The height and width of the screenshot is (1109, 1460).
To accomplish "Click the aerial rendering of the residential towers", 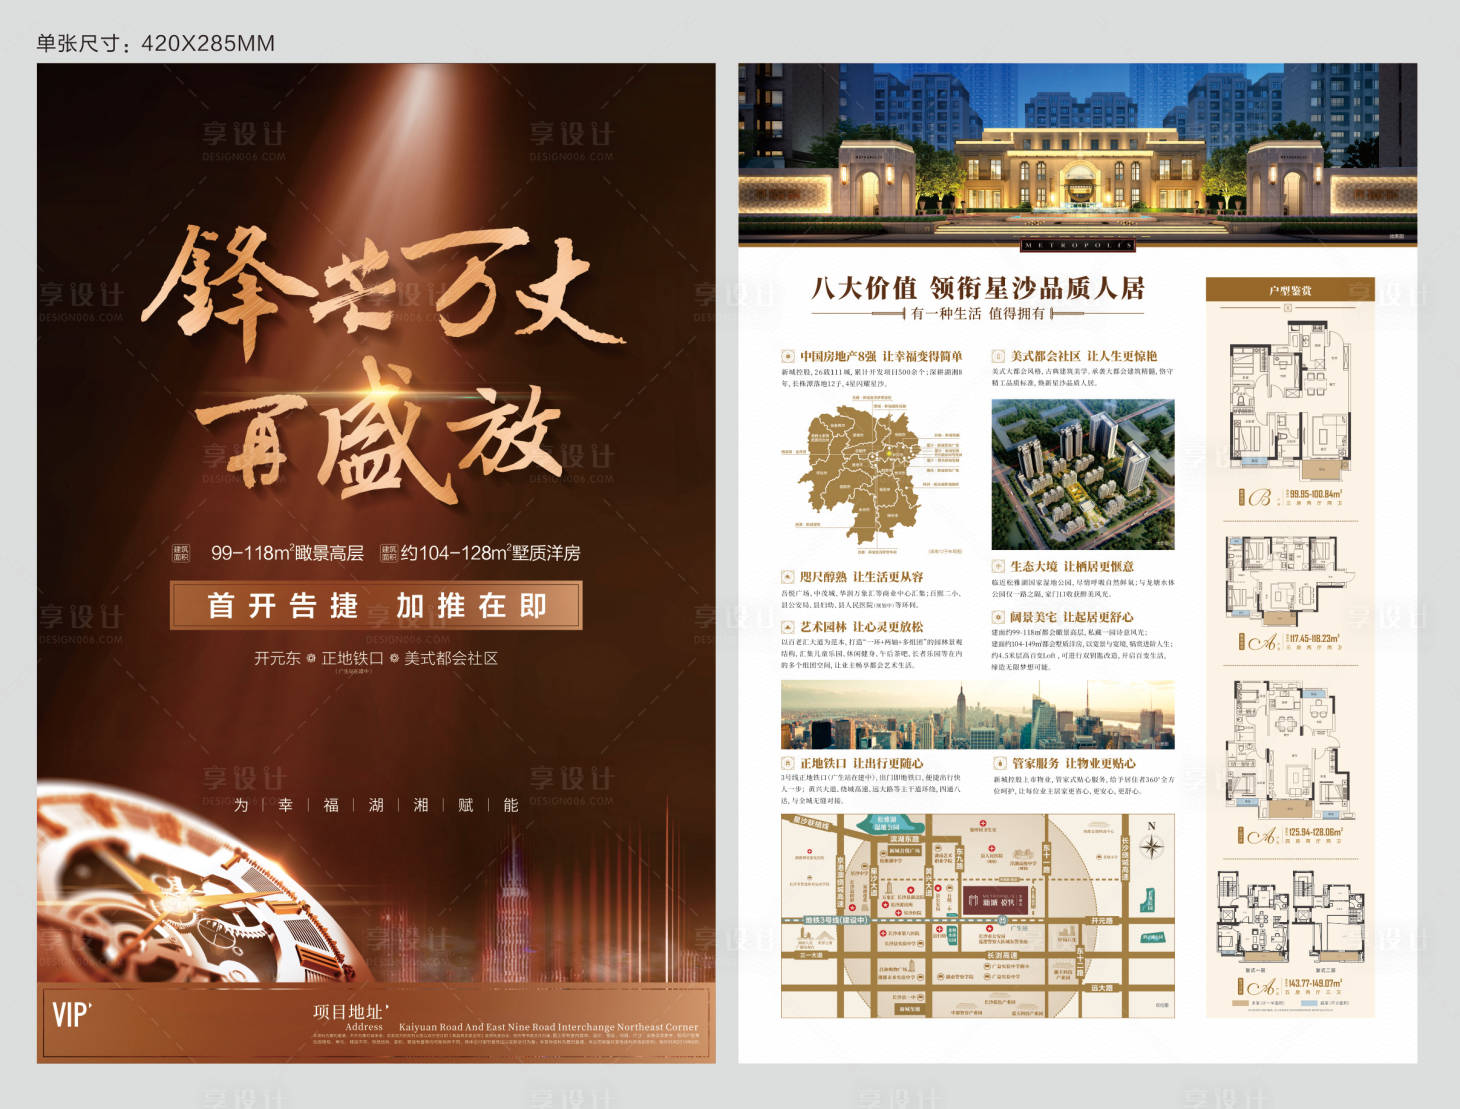I will (1083, 475).
